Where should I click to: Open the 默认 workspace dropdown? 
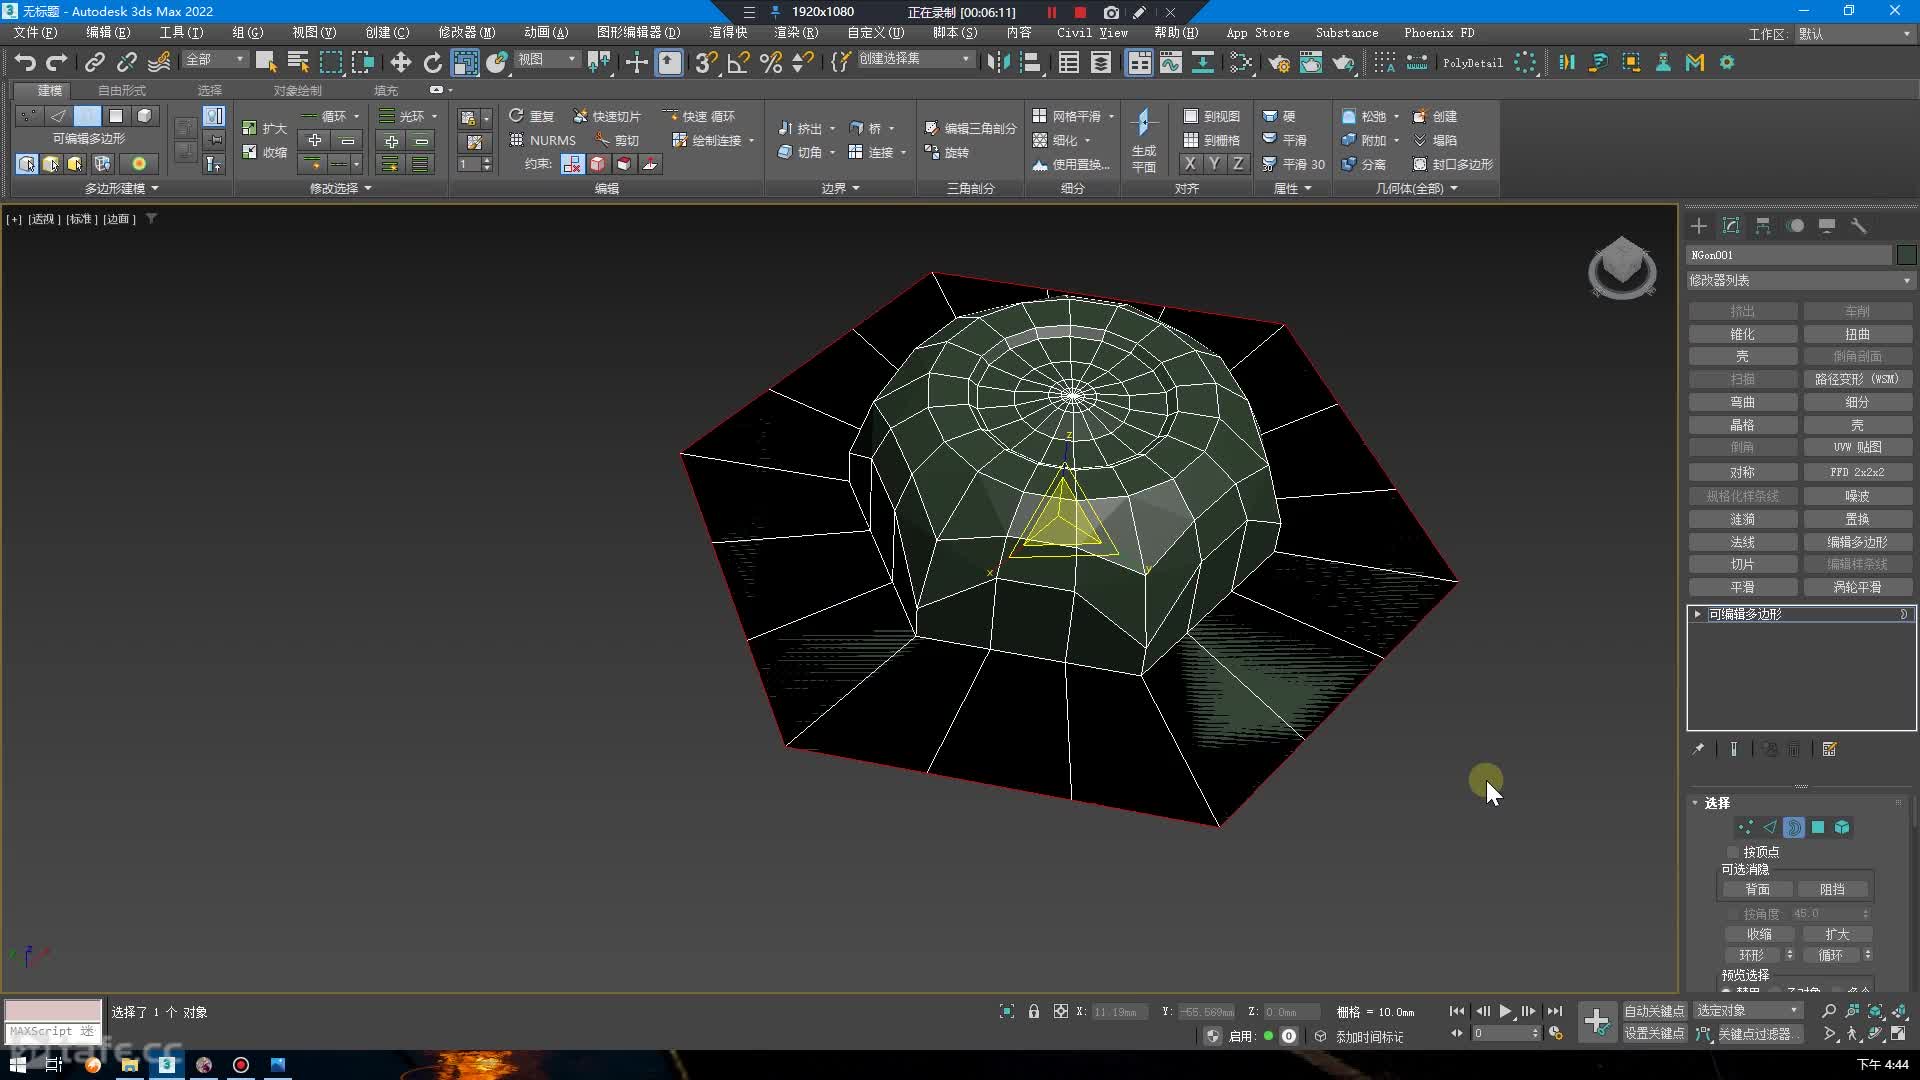(x=1855, y=34)
